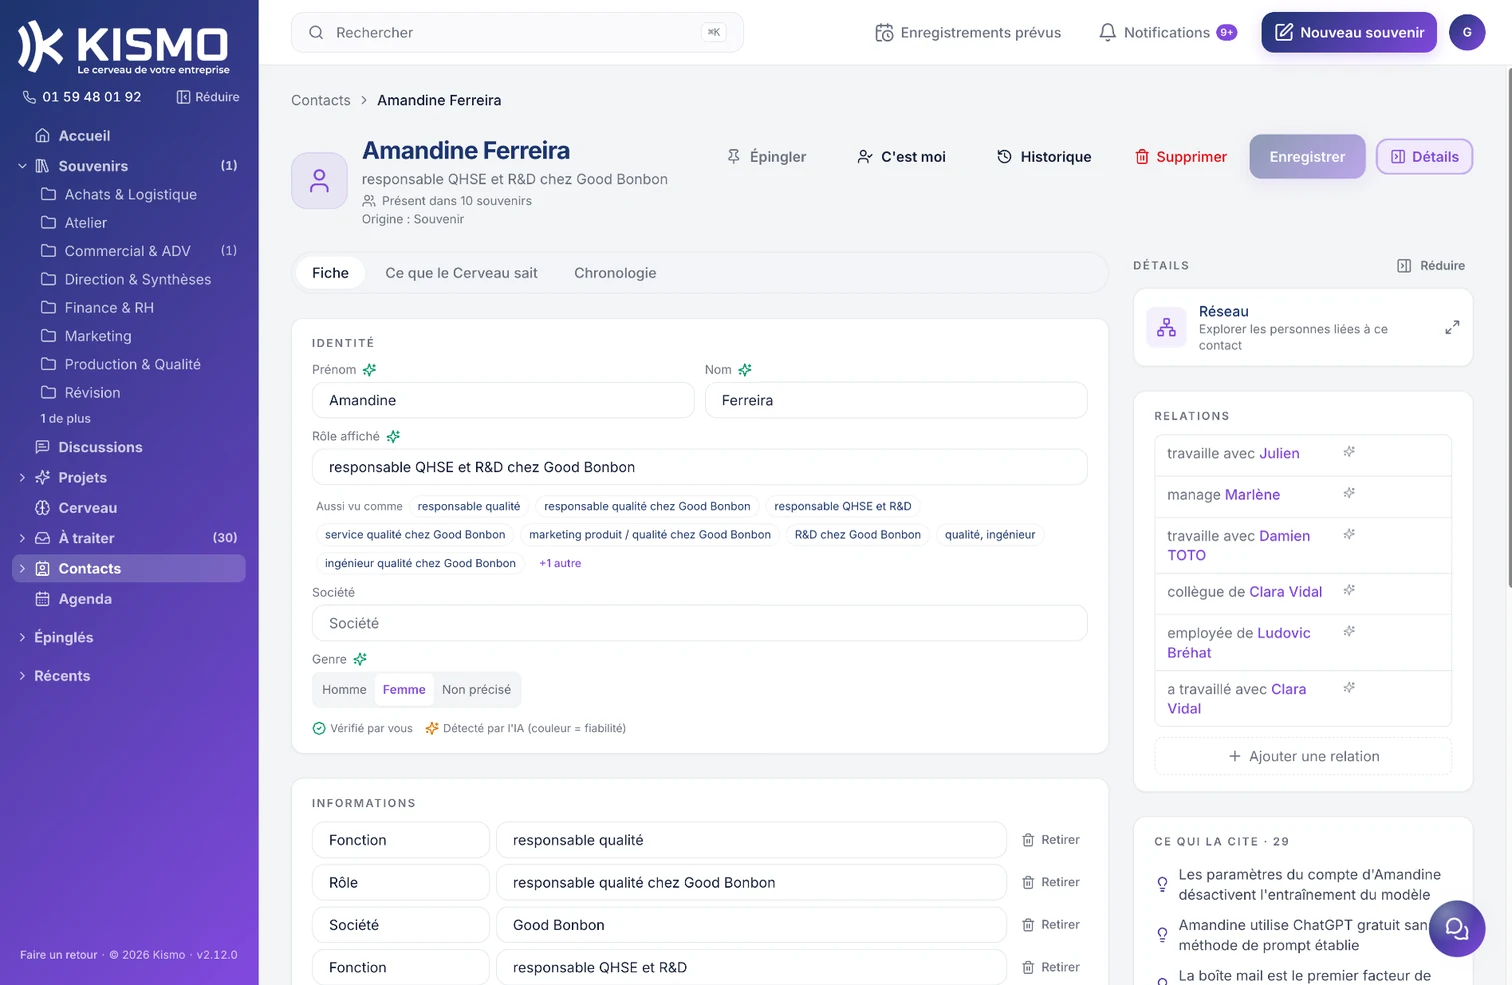The width and height of the screenshot is (1512, 985).
Task: Open Enregistrements prévus calendar icon
Action: click(x=884, y=33)
